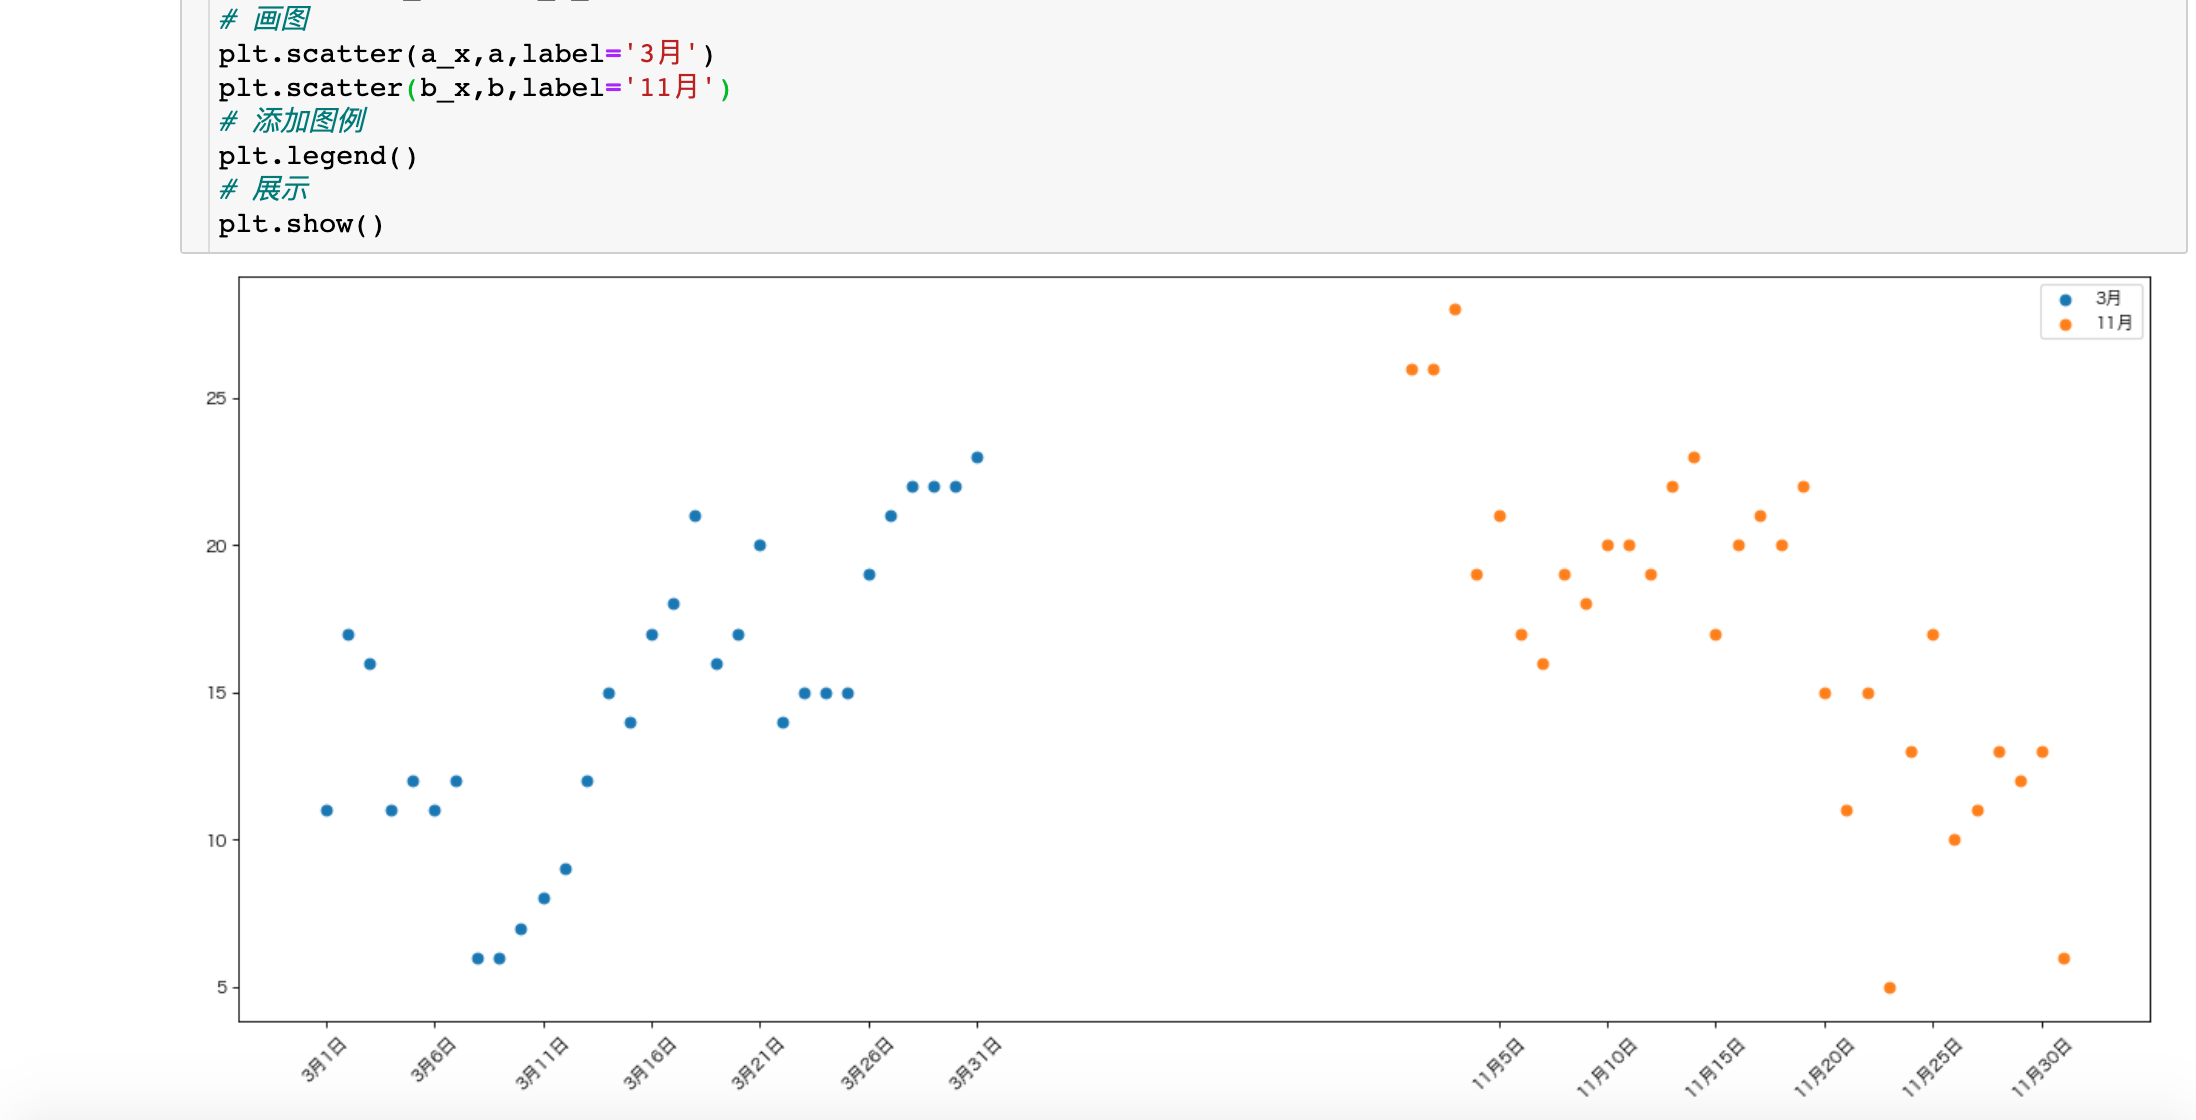
Task: Click the x-axis label 11月15日
Action: (1714, 1067)
